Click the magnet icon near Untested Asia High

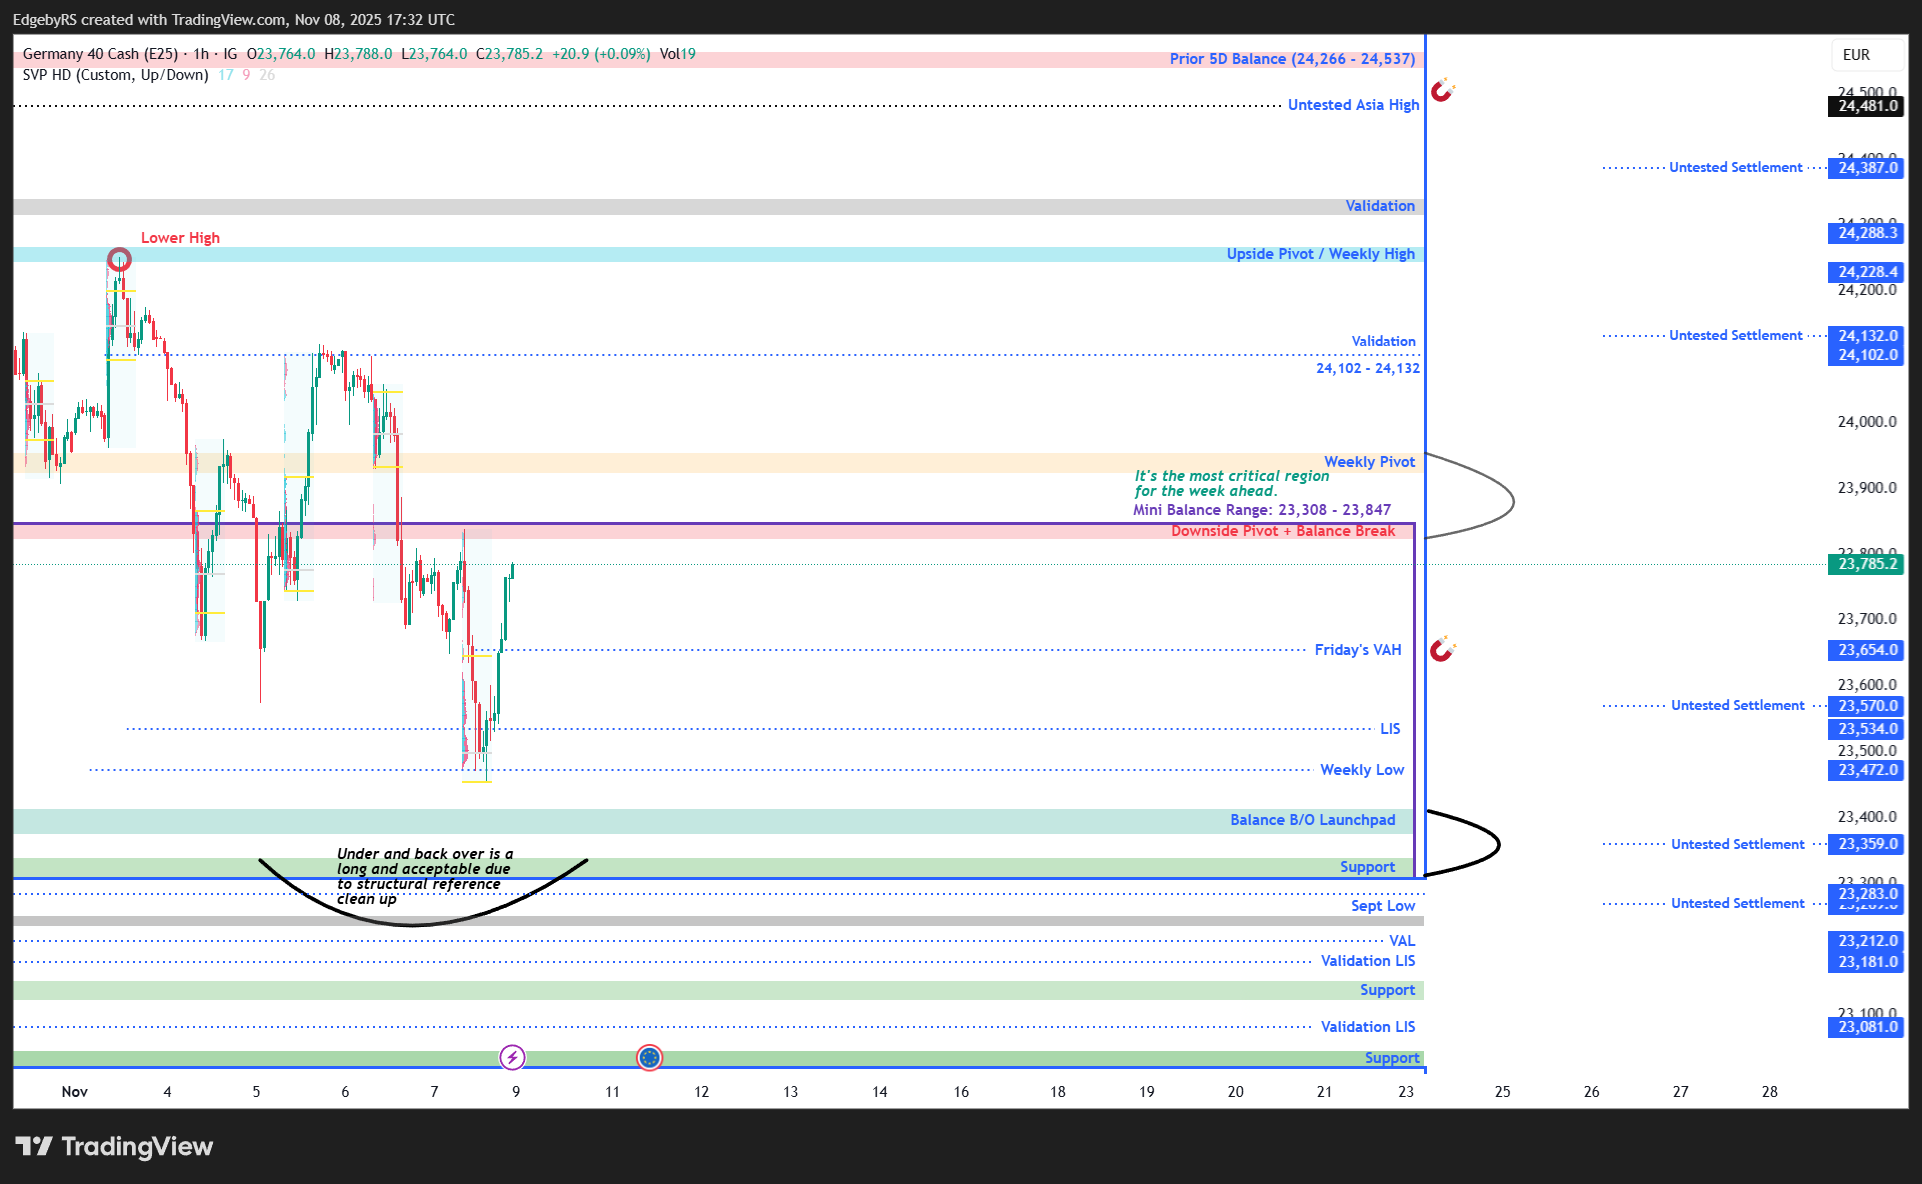click(x=1442, y=91)
